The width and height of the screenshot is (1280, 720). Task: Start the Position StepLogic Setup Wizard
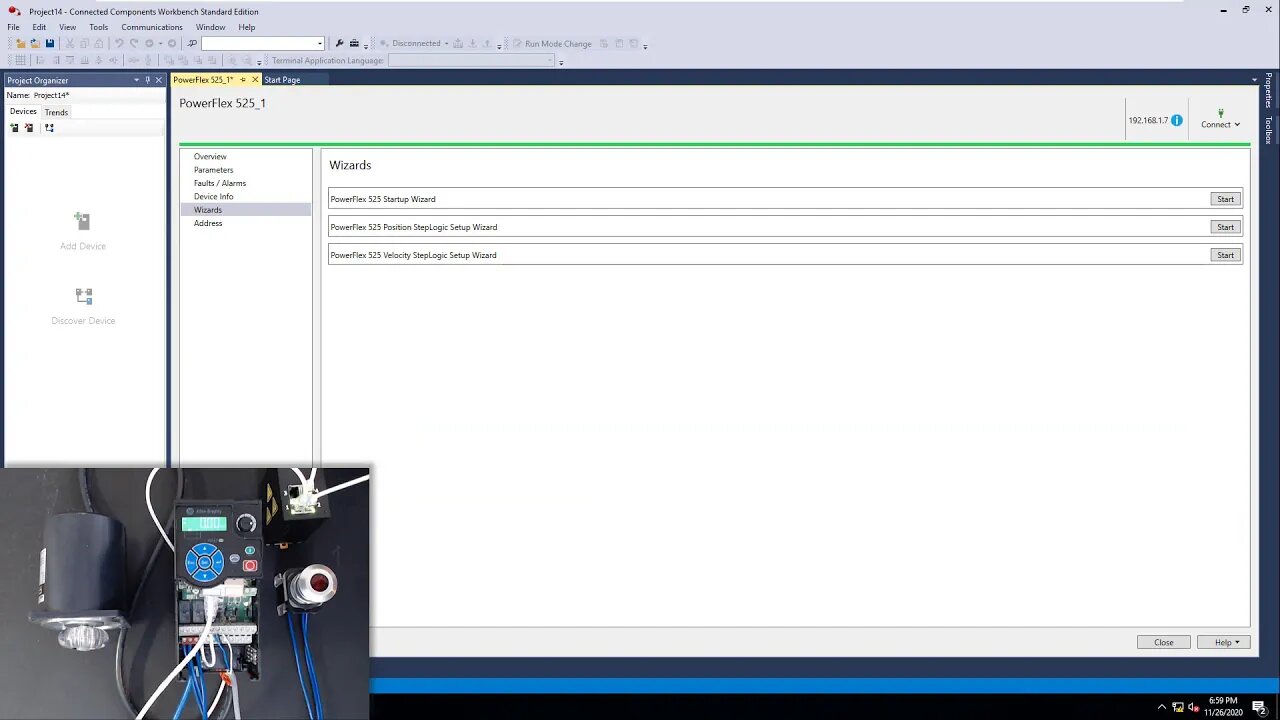[x=1225, y=227]
